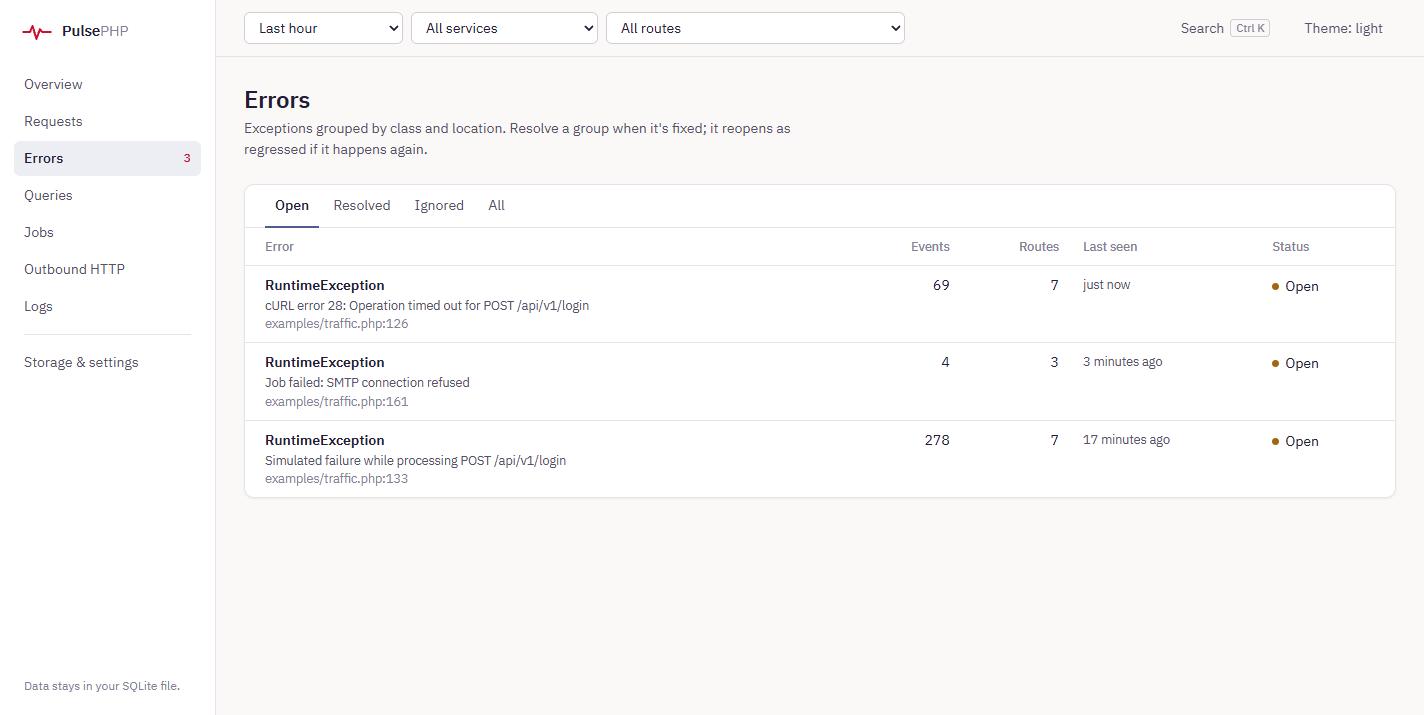Click the PulsePHP heartbeat logo icon
This screenshot has height=715, width=1424.
(37, 31)
